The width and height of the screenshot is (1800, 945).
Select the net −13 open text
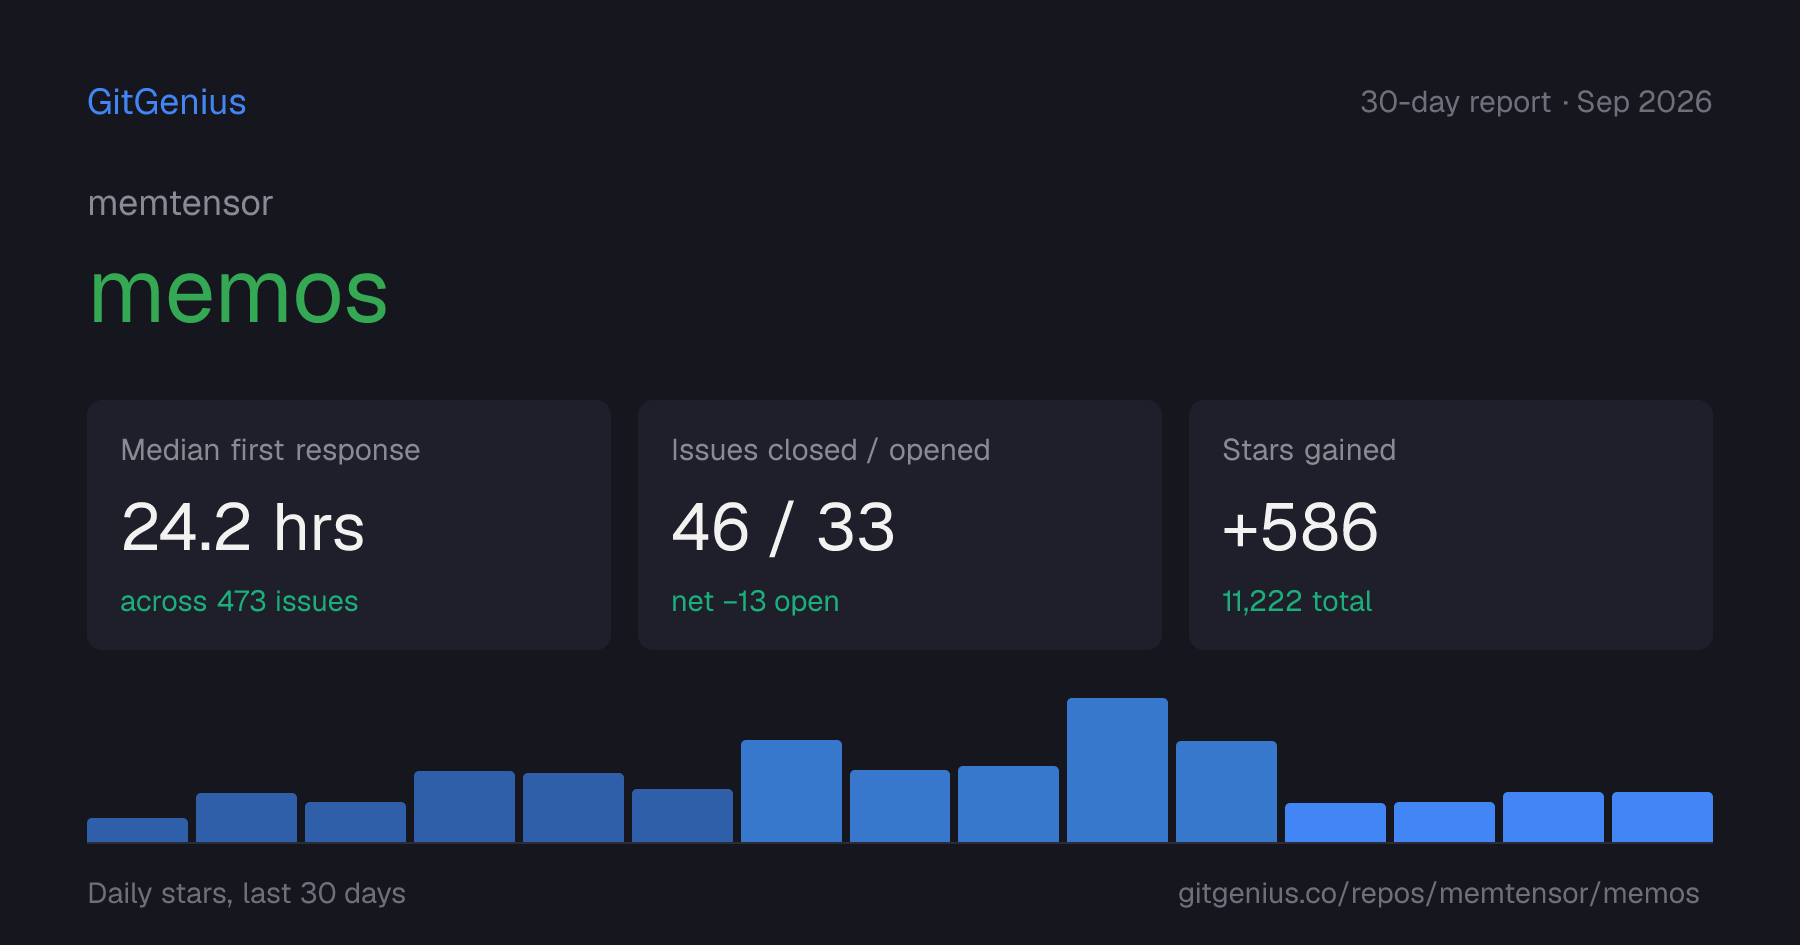(x=755, y=601)
